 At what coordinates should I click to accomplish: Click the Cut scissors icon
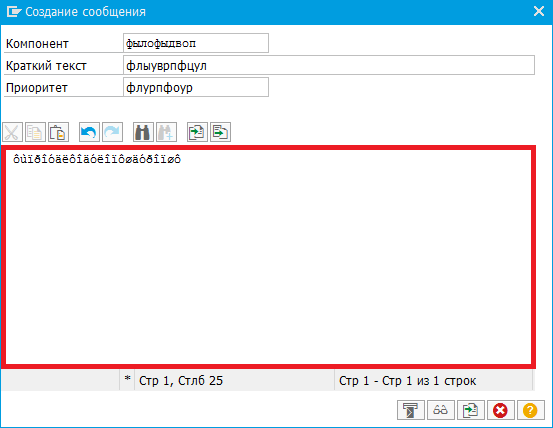[12, 132]
